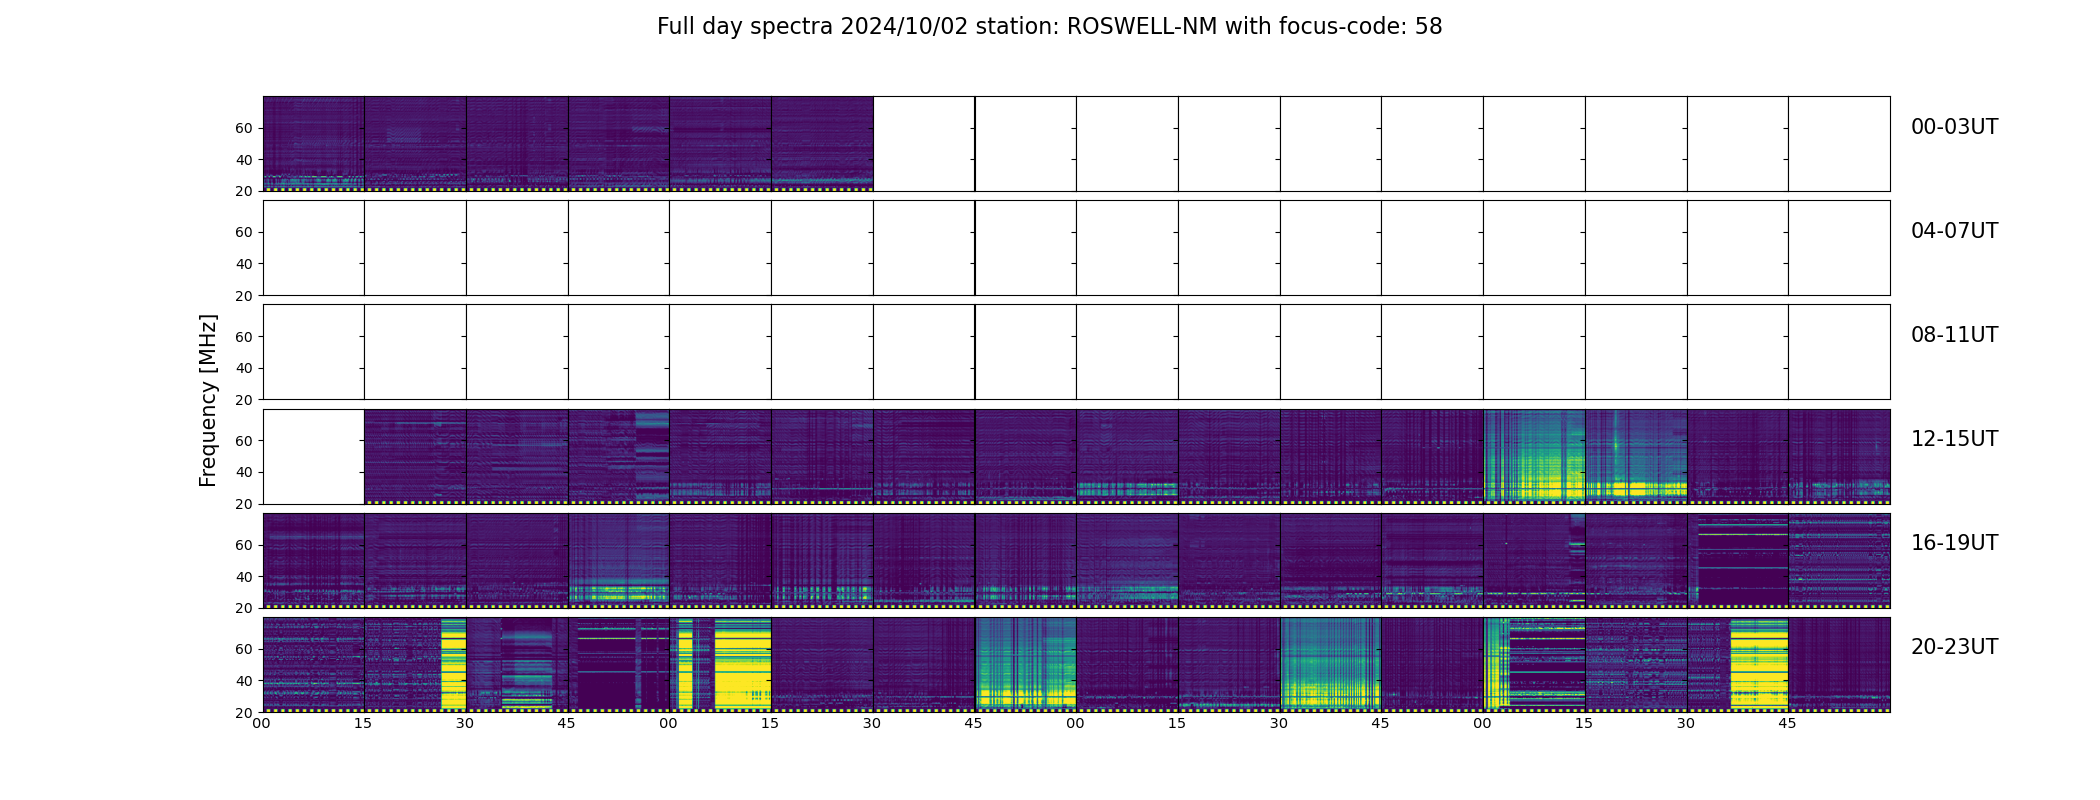Screen dimensions: 2100x800
Task: Open the bright 15:00 burst panel in the 12-15UT row
Action: click(1534, 456)
